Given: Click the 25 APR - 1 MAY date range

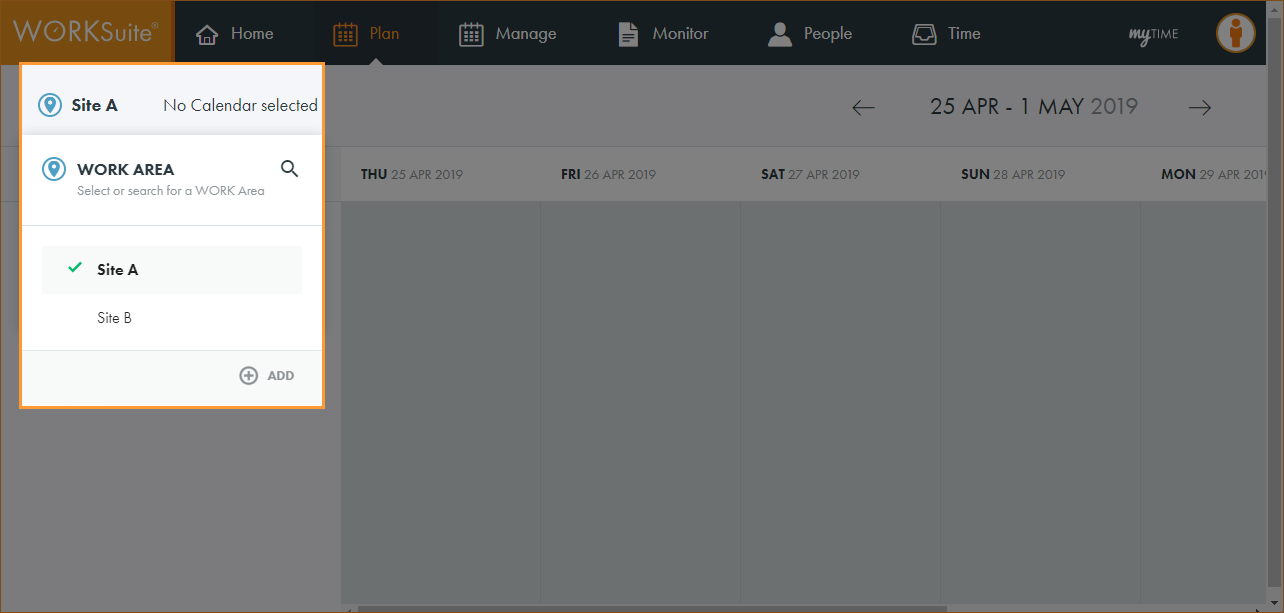Looking at the screenshot, I should (x=1033, y=107).
